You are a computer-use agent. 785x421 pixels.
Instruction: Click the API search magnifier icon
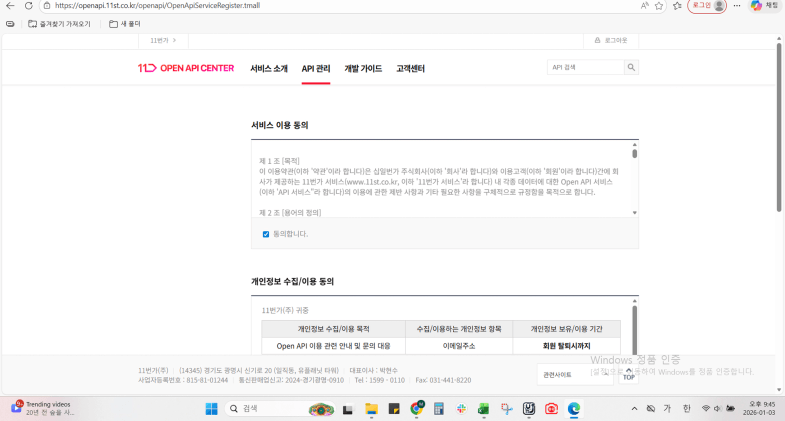point(631,67)
